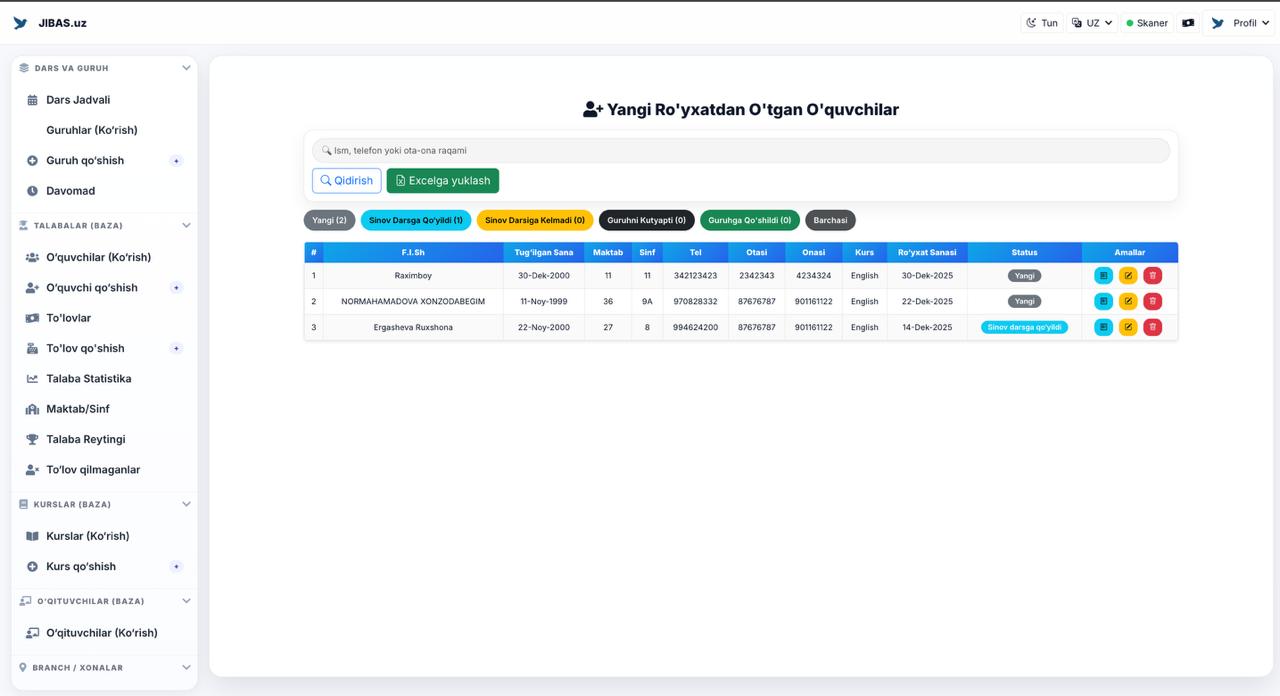Click the Qidirish search button
1280x696 pixels.
pyautogui.click(x=346, y=181)
